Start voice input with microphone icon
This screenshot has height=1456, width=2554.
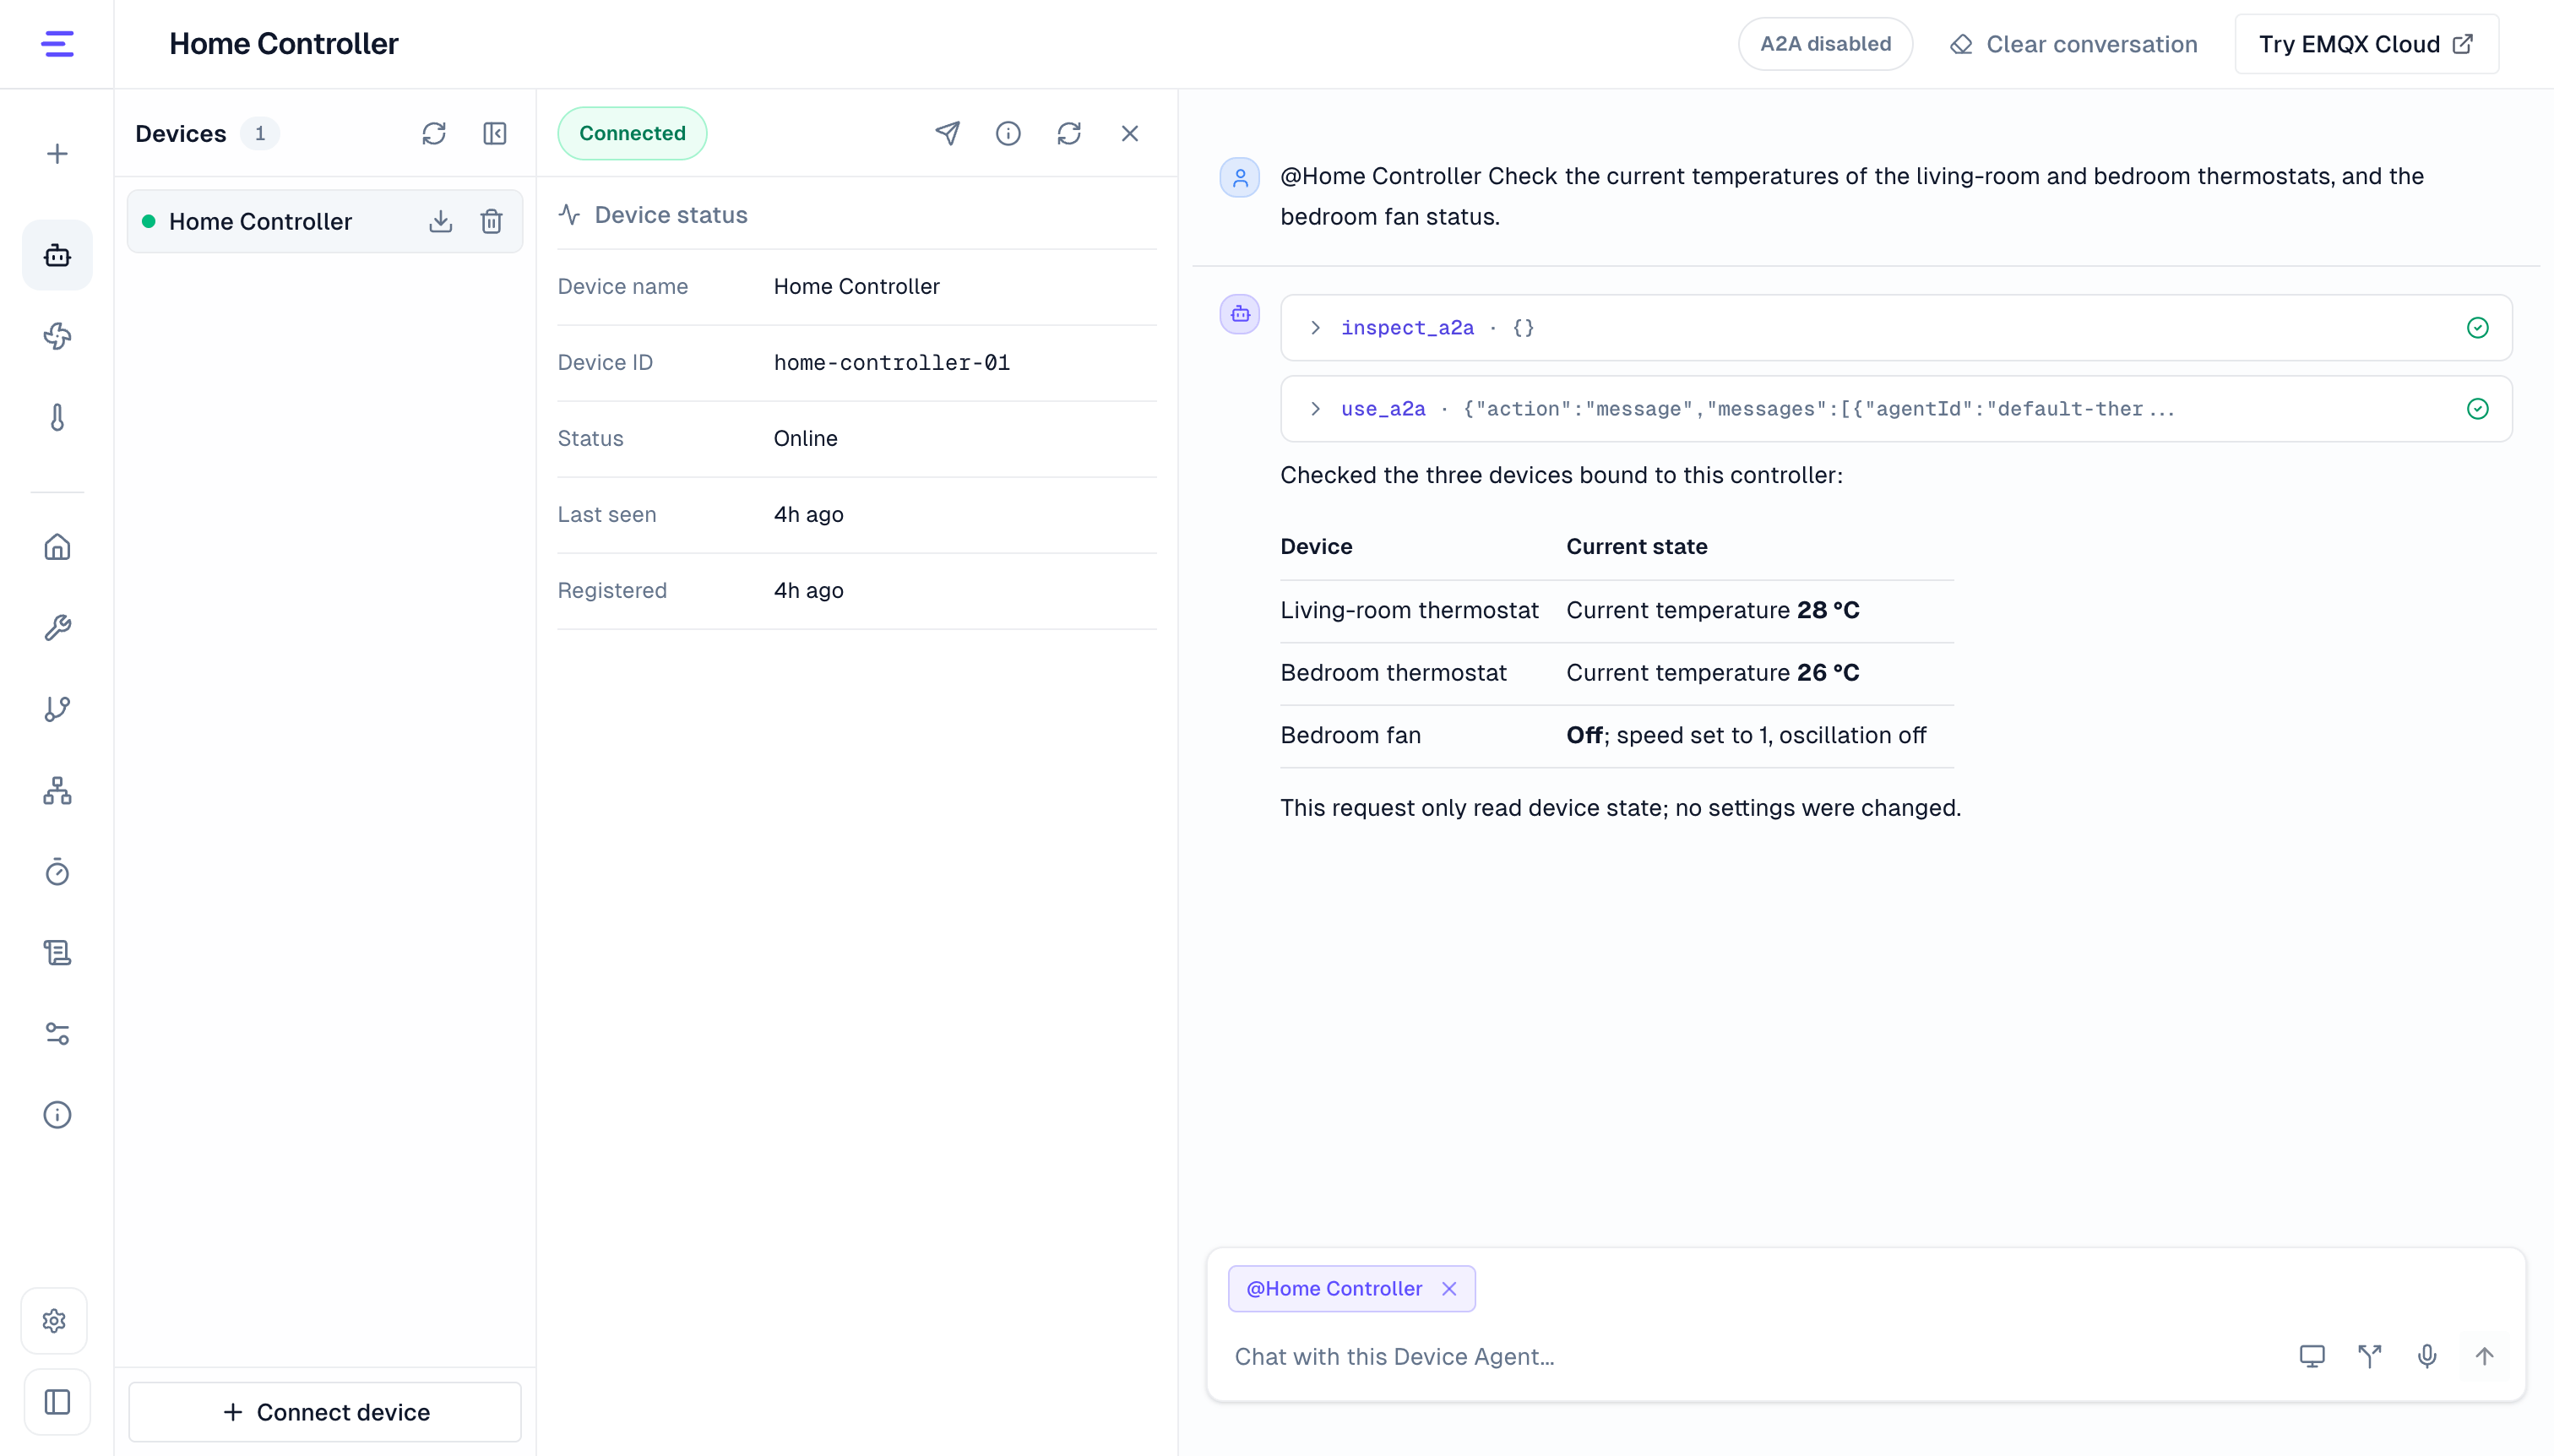click(2427, 1357)
